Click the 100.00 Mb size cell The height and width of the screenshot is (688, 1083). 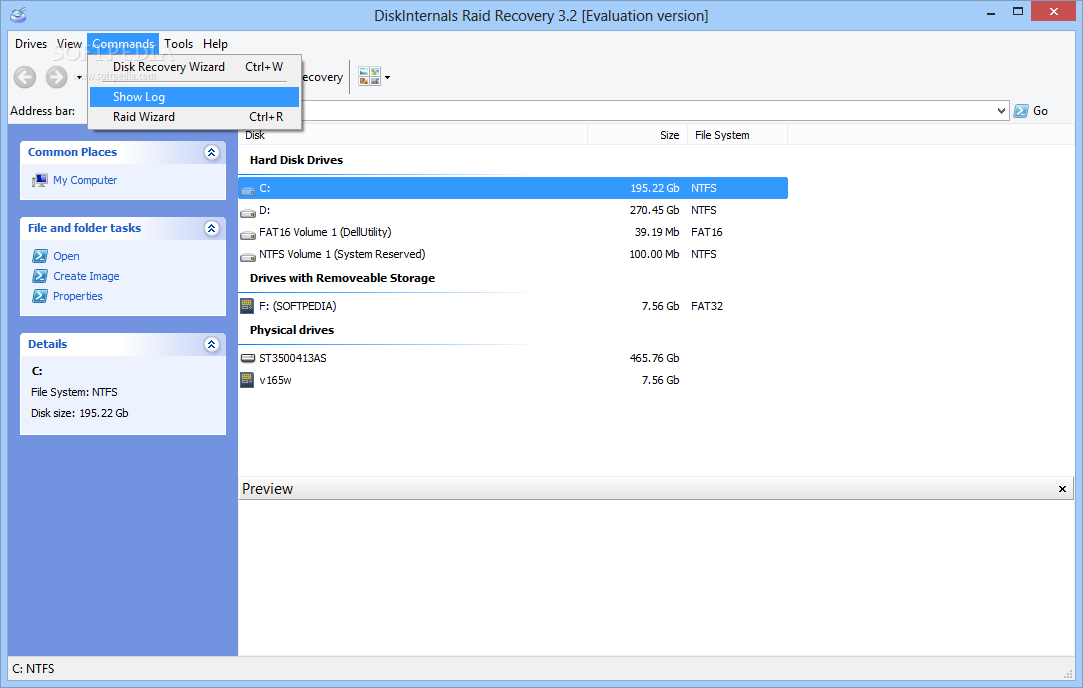(x=655, y=254)
